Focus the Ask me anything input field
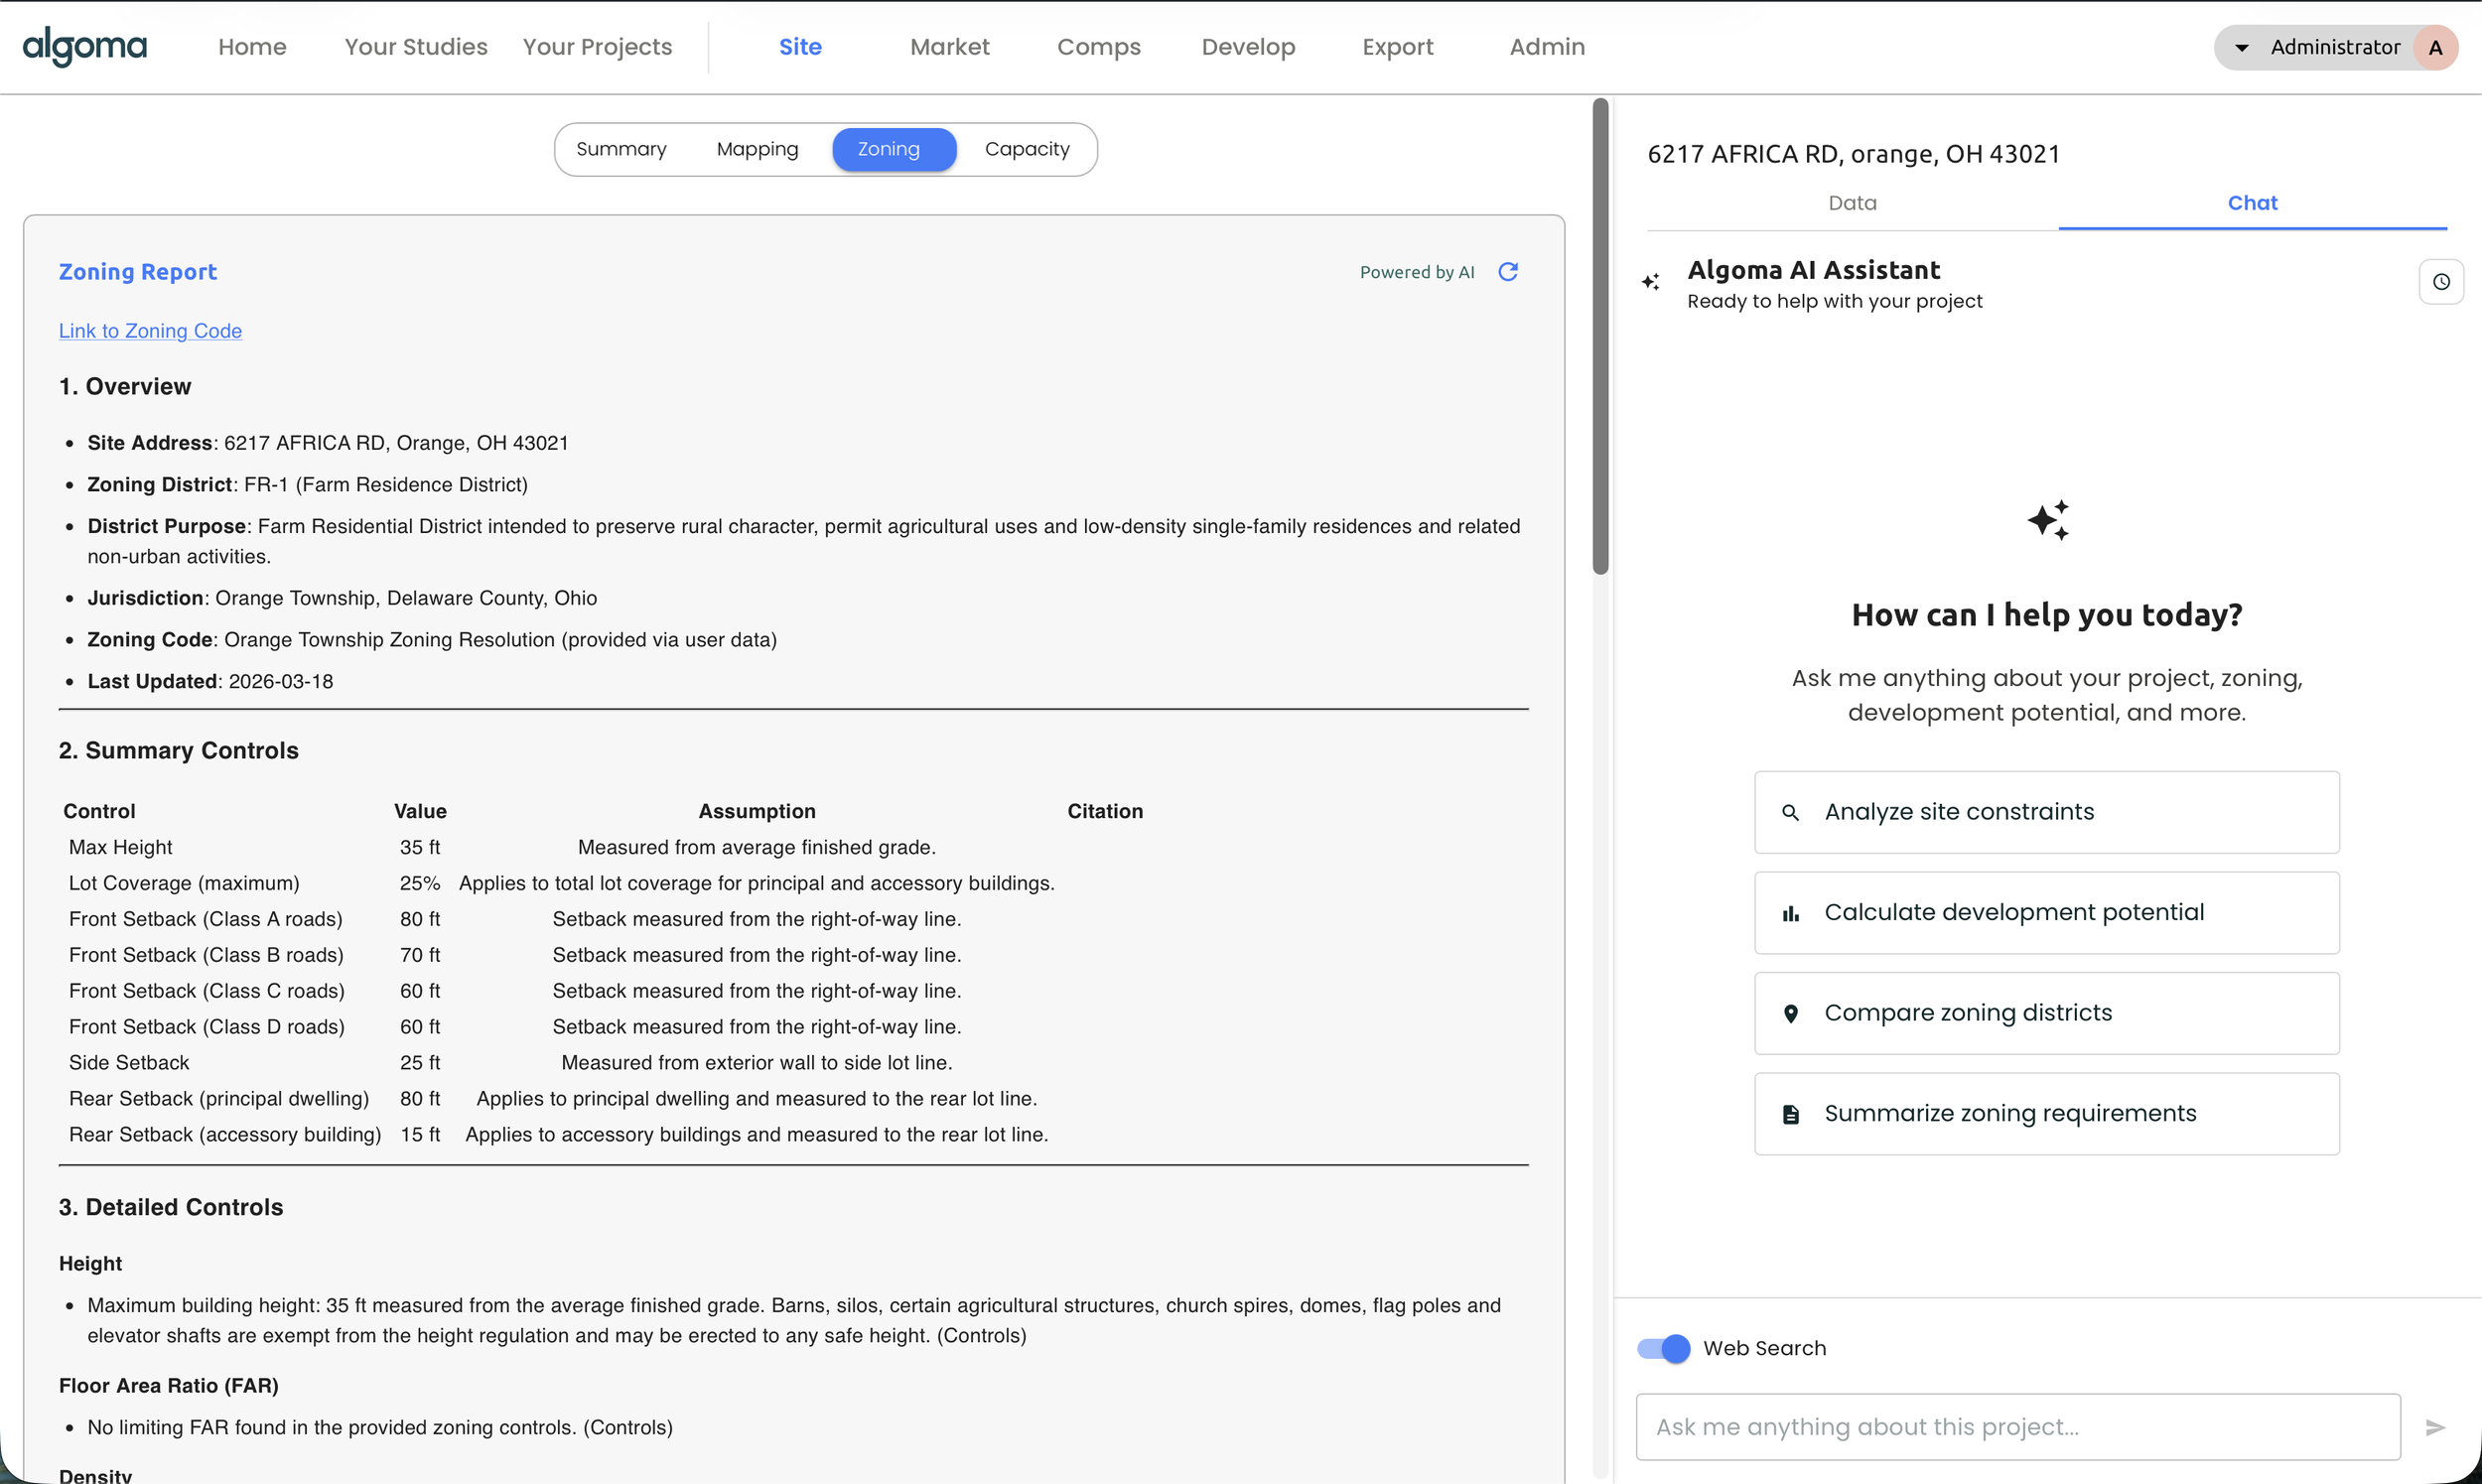The width and height of the screenshot is (2482, 1484). pos(2017,1427)
